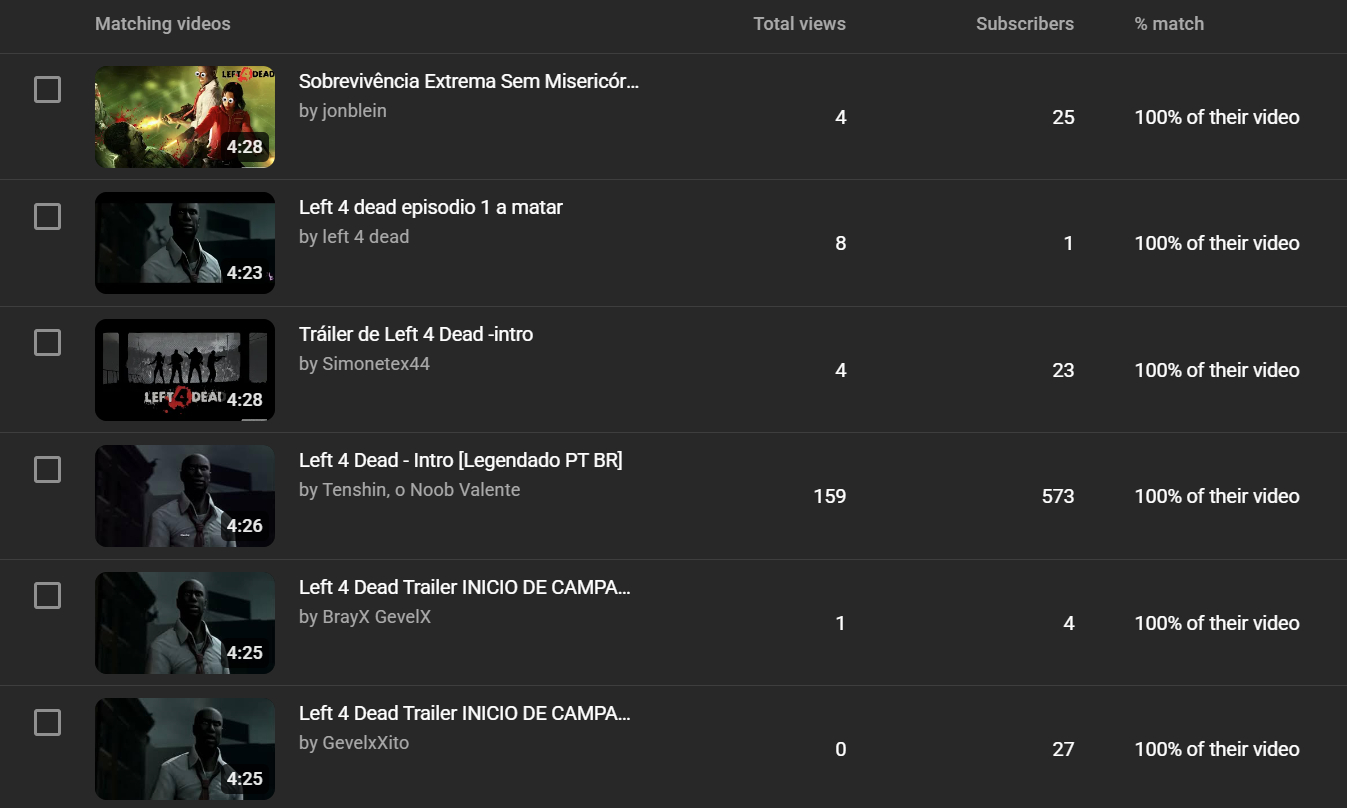Click title Left 4 Dead - Intro [Legendado PT BR]
The image size is (1347, 808).
[460, 460]
